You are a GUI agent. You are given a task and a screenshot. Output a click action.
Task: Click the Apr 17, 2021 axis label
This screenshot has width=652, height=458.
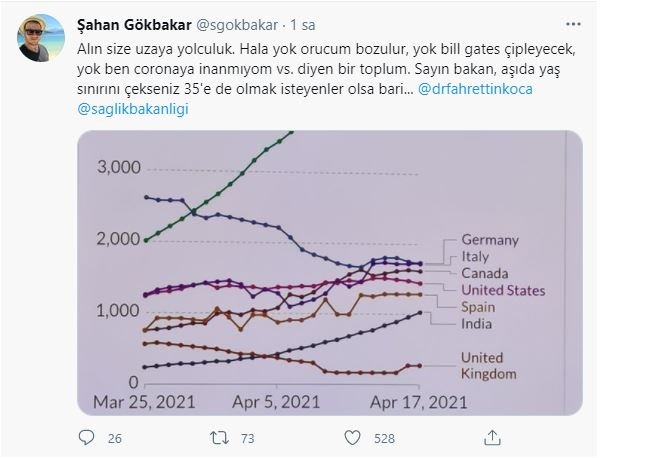coord(419,402)
